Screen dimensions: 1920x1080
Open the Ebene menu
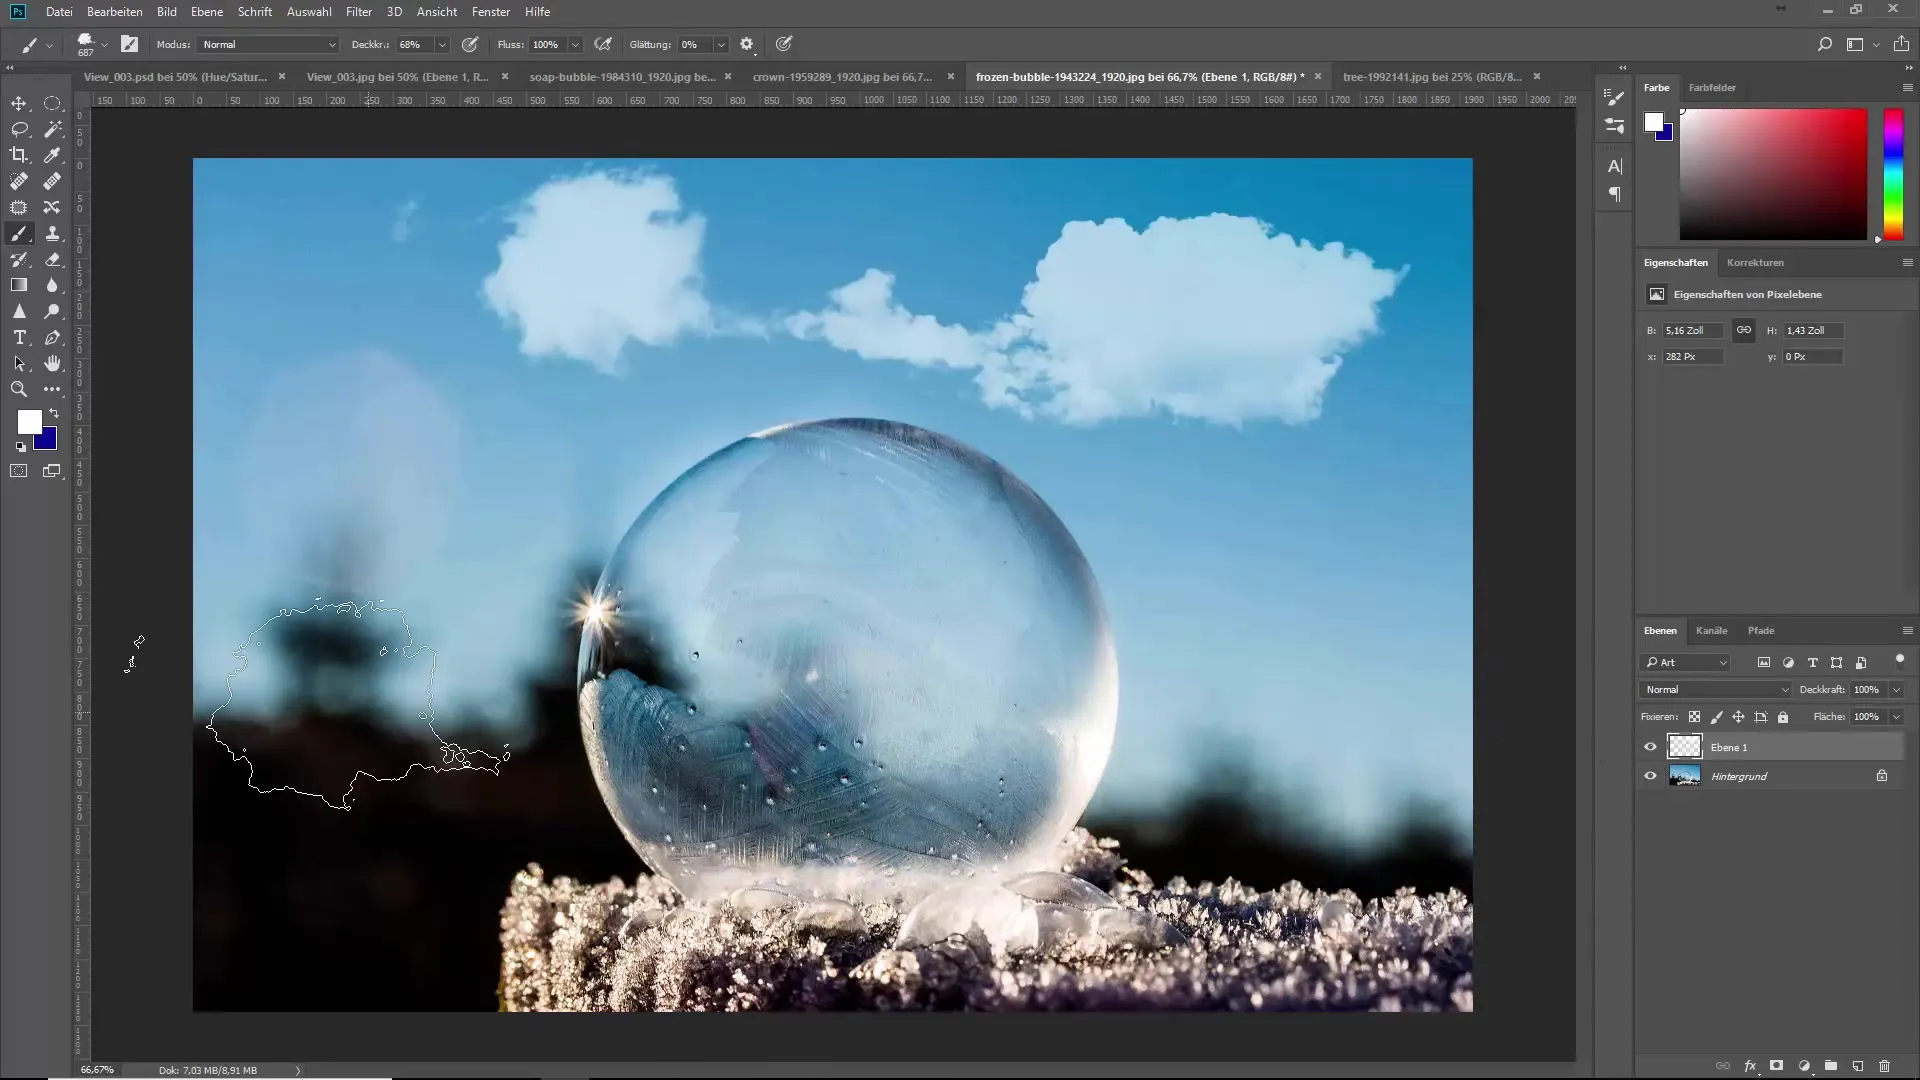(x=207, y=12)
